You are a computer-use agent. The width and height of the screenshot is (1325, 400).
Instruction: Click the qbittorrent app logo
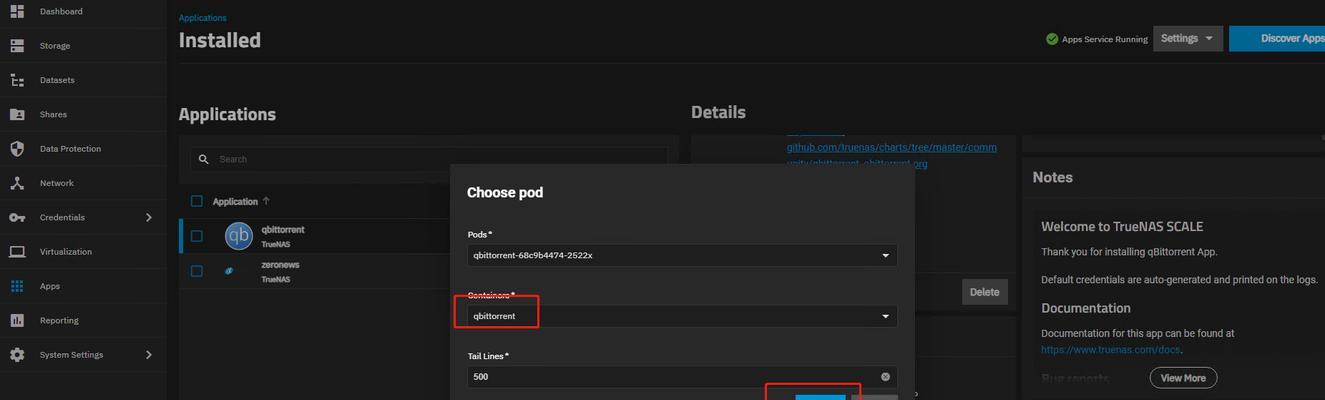[238, 236]
